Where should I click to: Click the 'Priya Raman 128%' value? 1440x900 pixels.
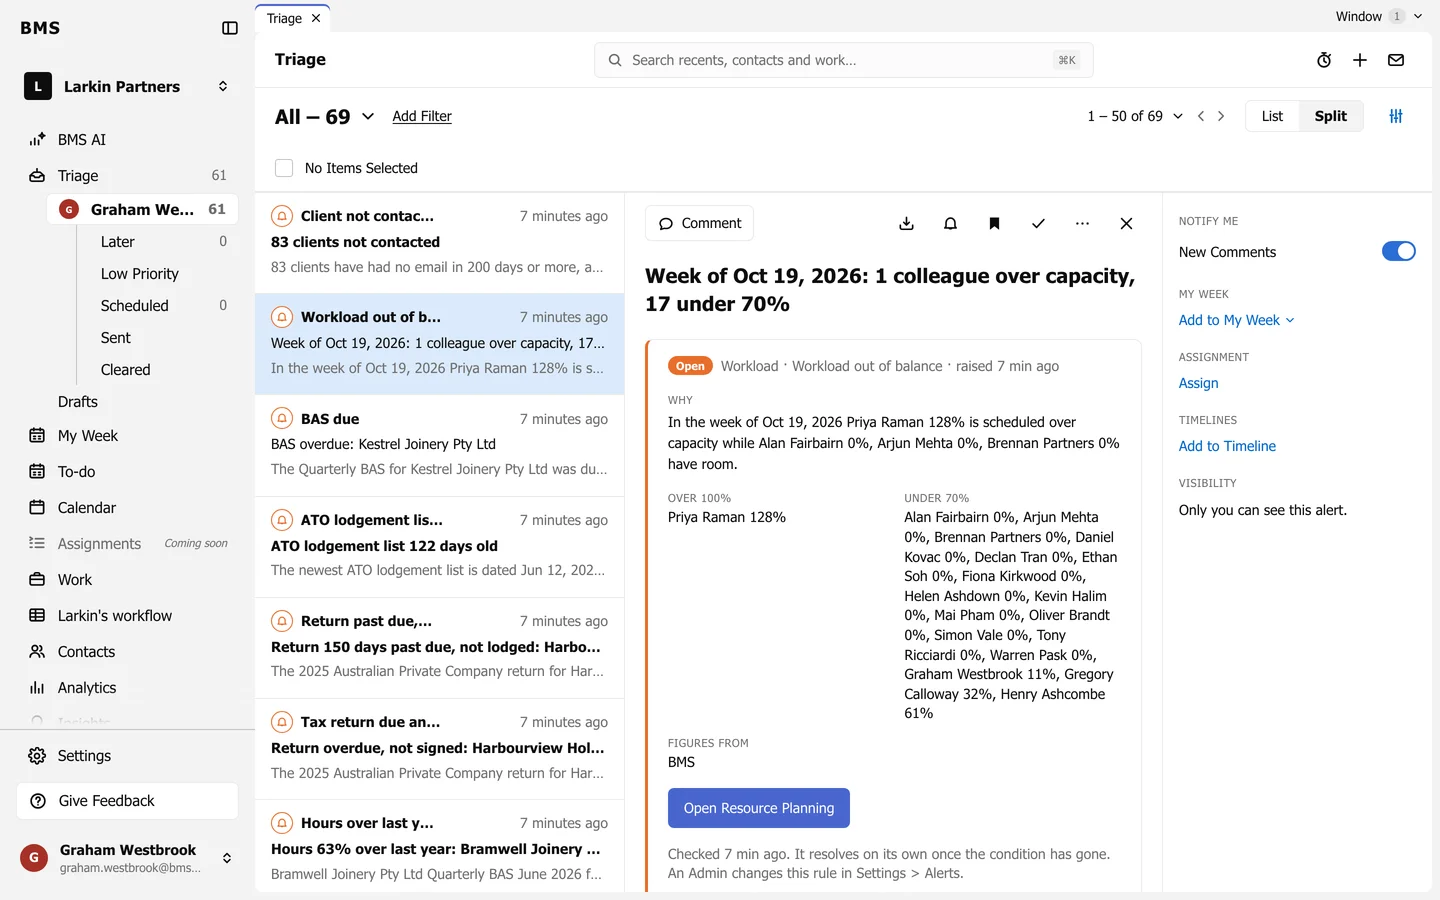[727, 517]
